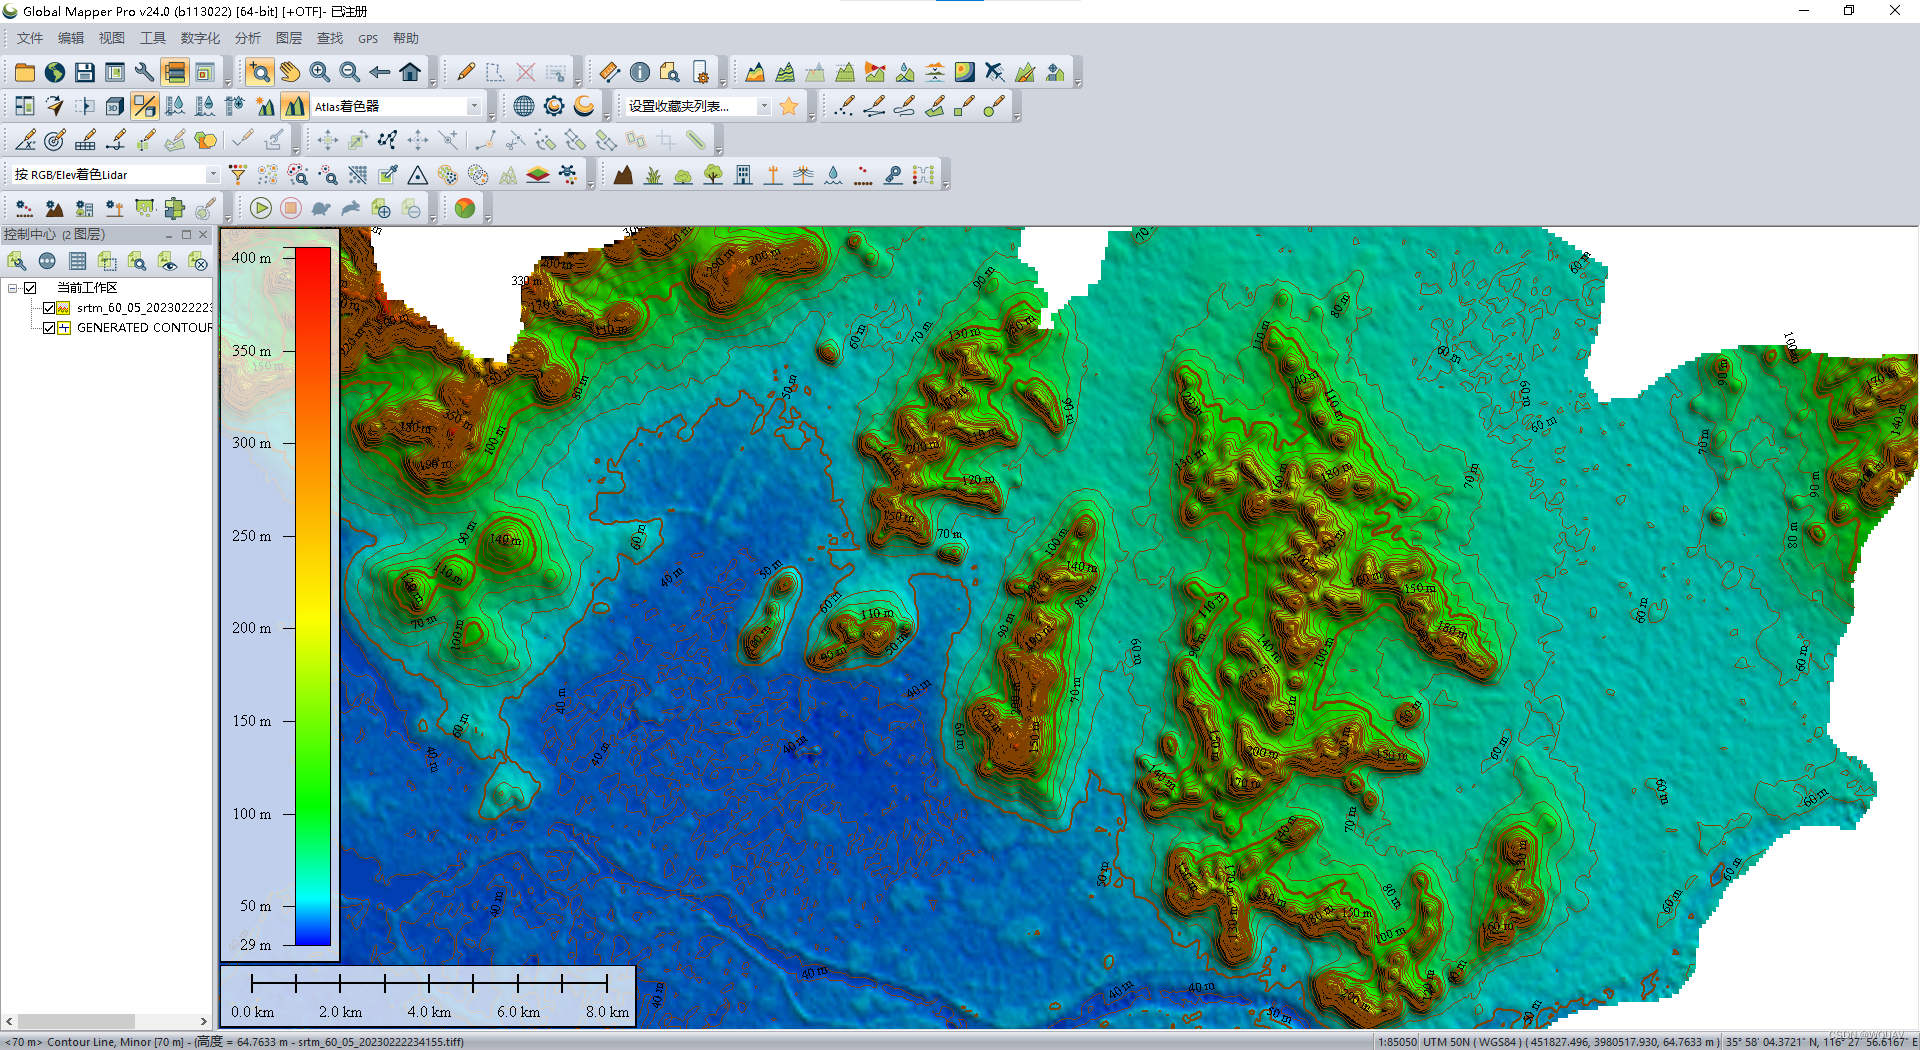Toggle the terrain shader mountain button

tap(295, 106)
